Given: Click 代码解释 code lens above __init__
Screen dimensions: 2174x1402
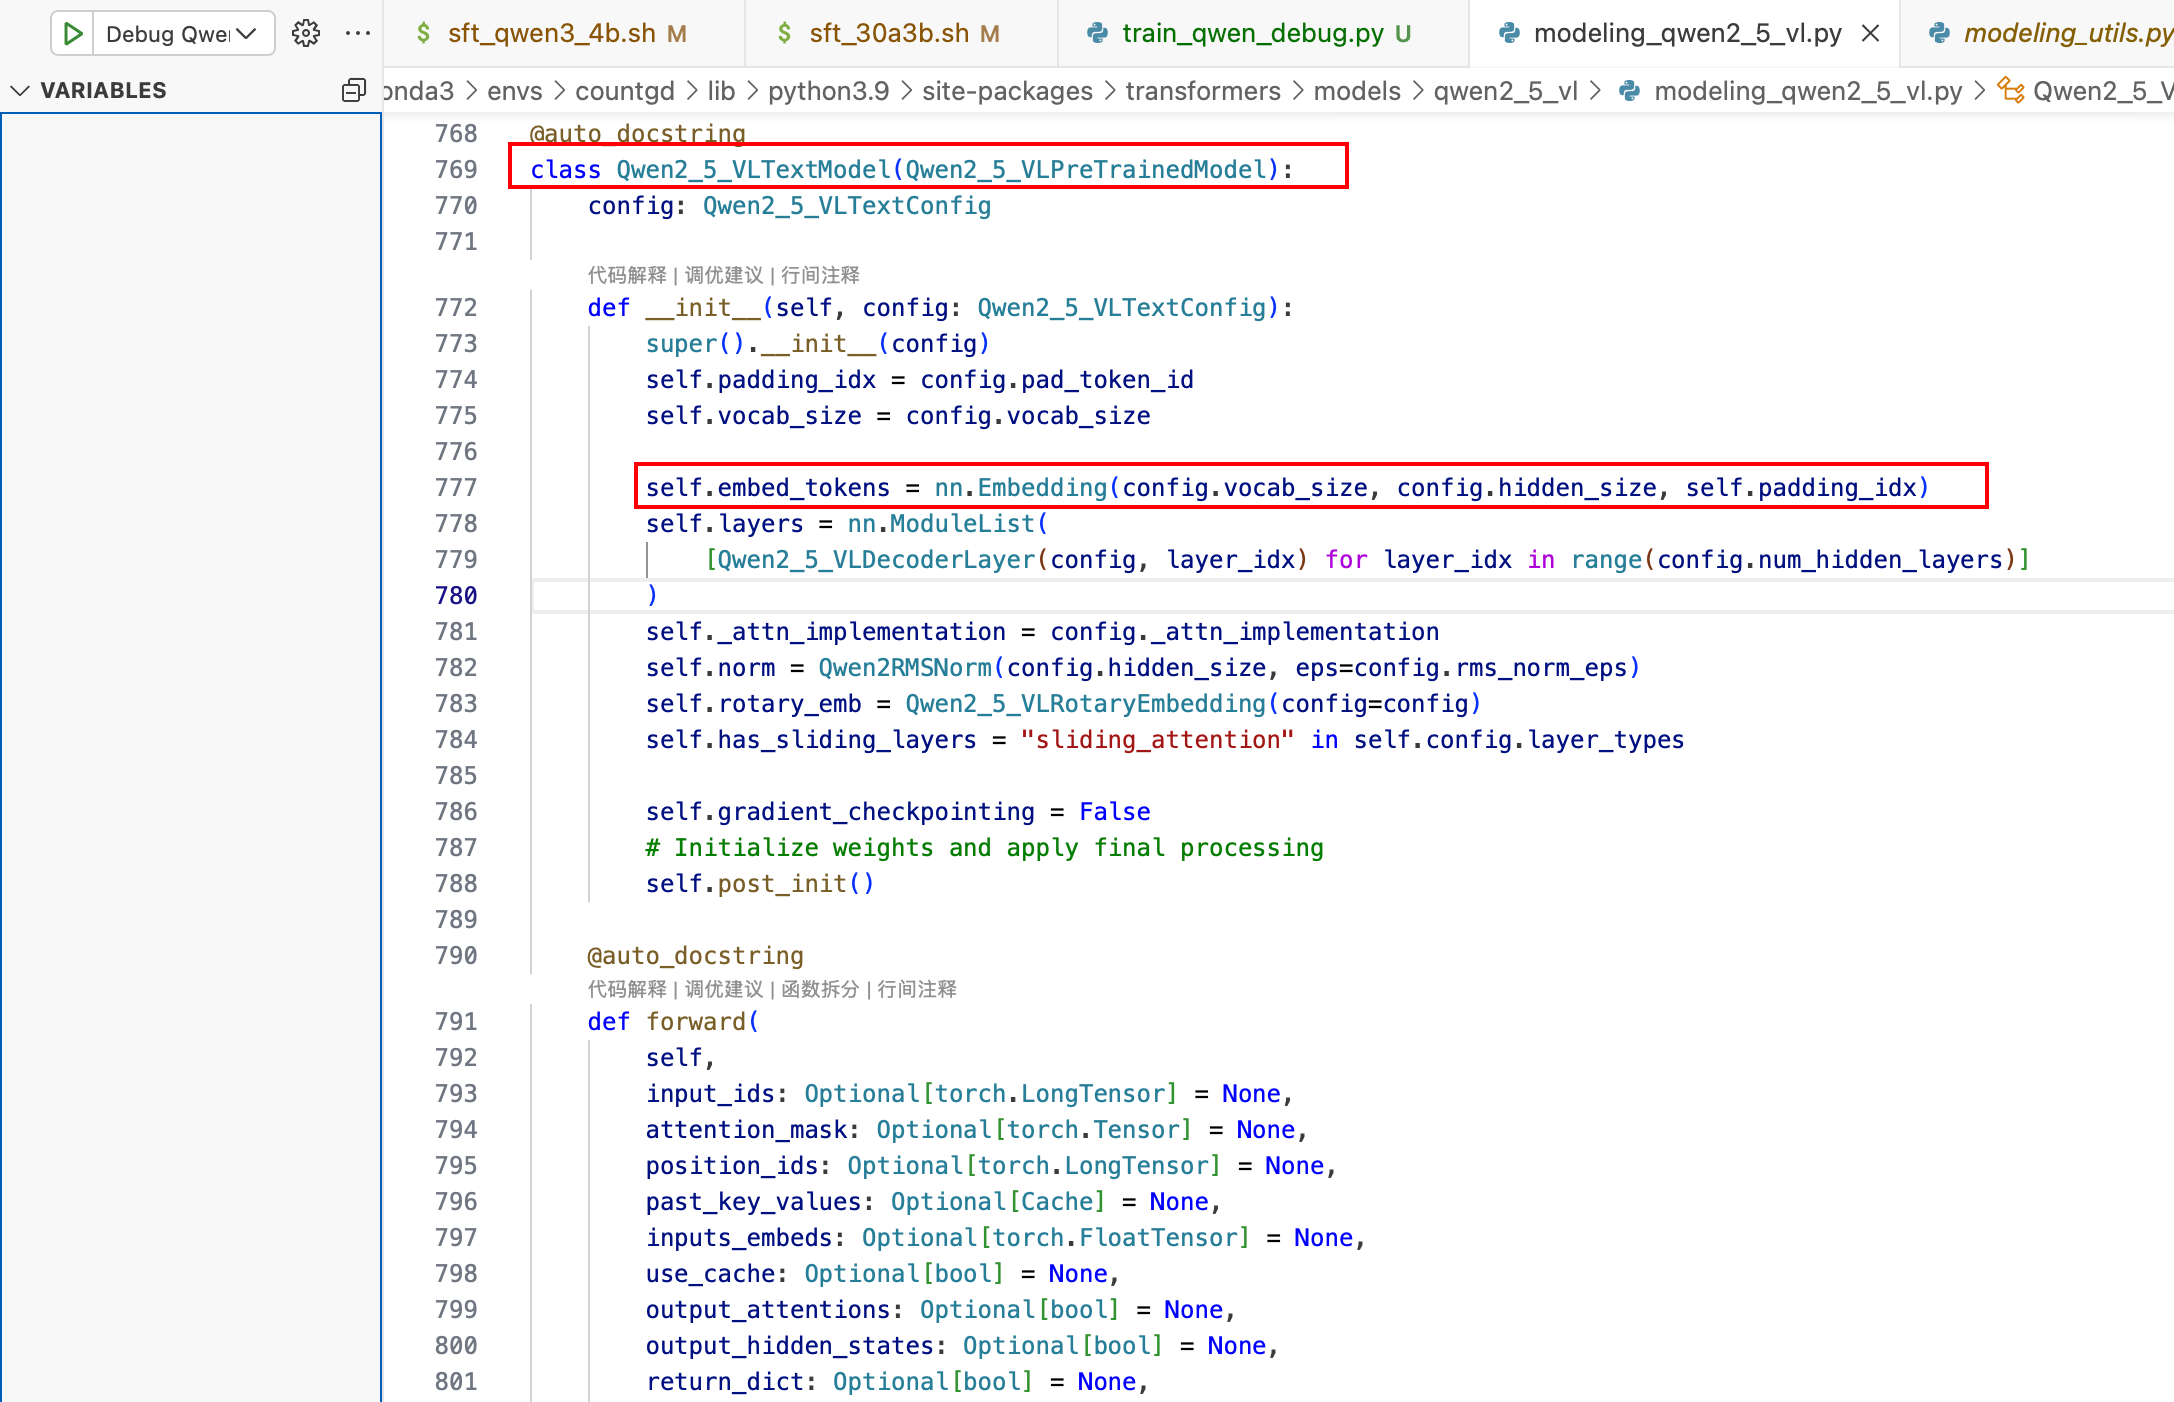Looking at the screenshot, I should 627,275.
